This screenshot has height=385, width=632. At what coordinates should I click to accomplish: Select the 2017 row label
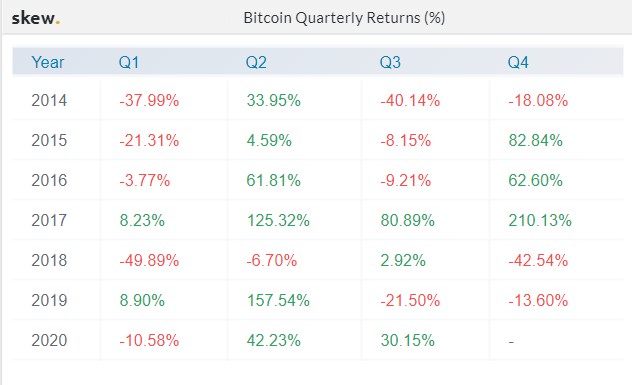click(49, 220)
